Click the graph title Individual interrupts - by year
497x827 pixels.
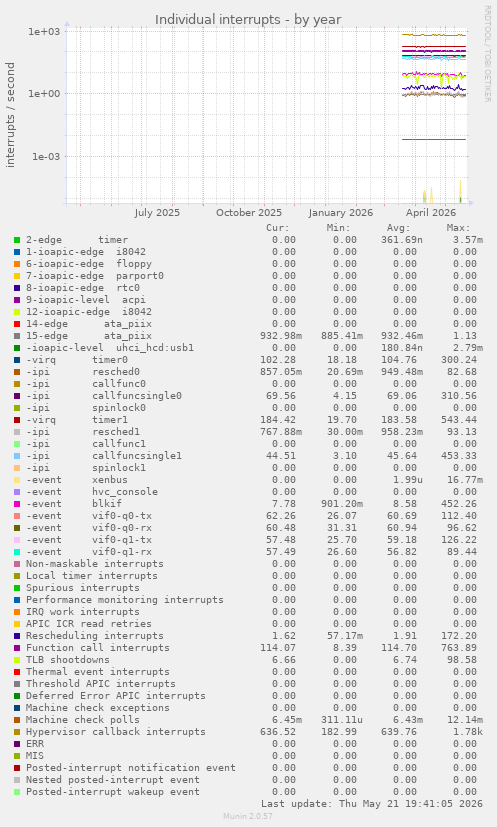click(x=248, y=20)
